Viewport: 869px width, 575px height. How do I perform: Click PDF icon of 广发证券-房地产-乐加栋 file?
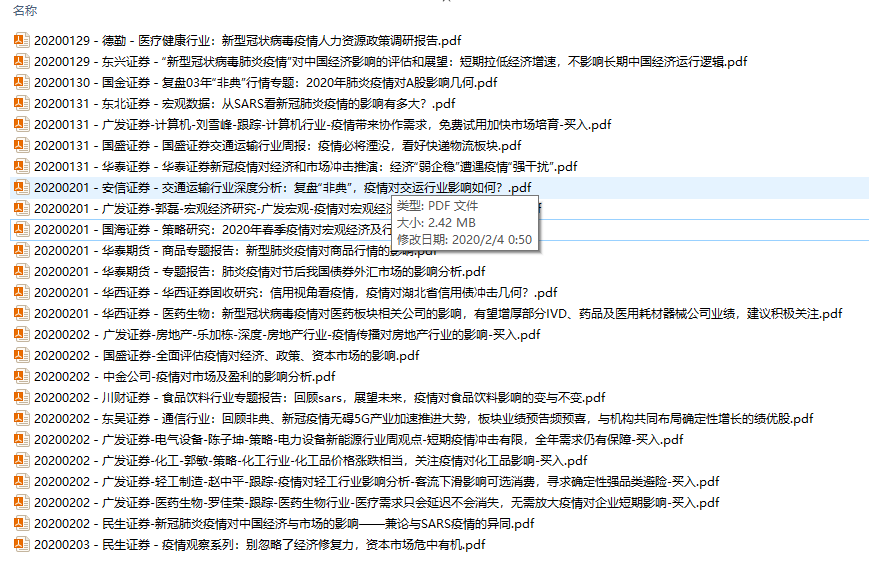22,335
